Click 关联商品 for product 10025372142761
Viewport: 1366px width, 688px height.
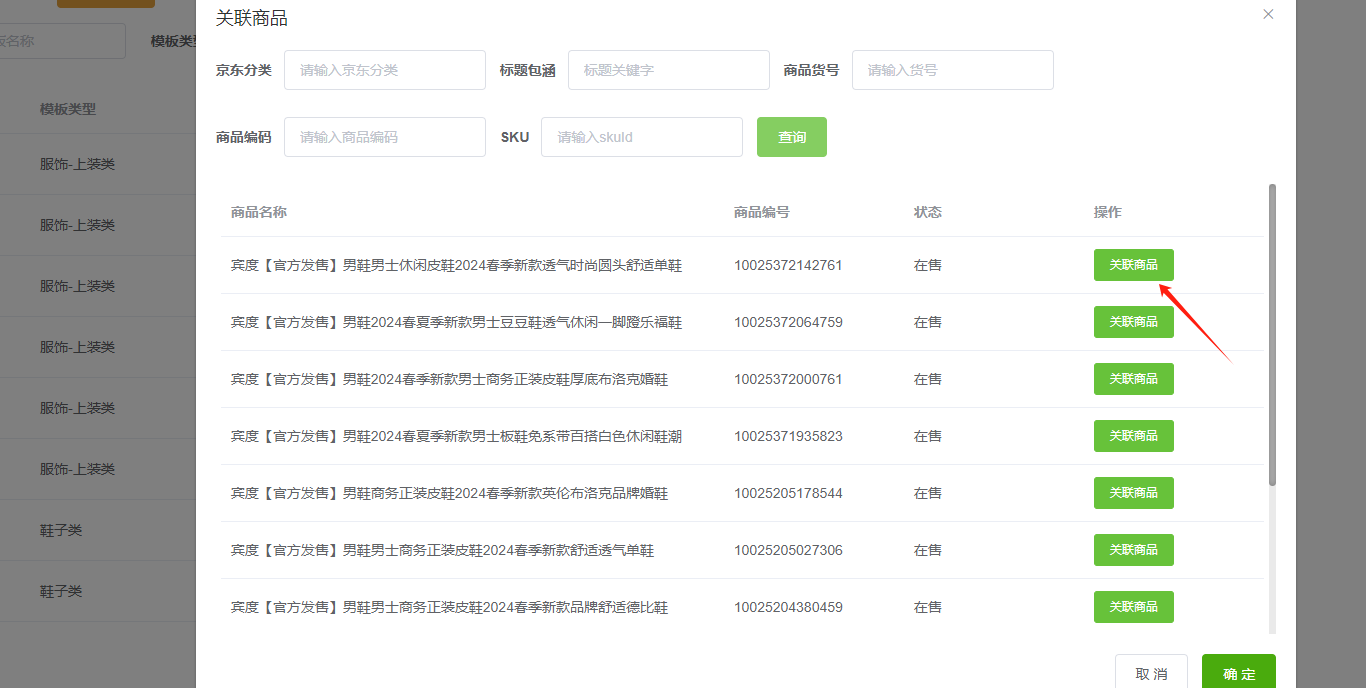pyautogui.click(x=1133, y=265)
